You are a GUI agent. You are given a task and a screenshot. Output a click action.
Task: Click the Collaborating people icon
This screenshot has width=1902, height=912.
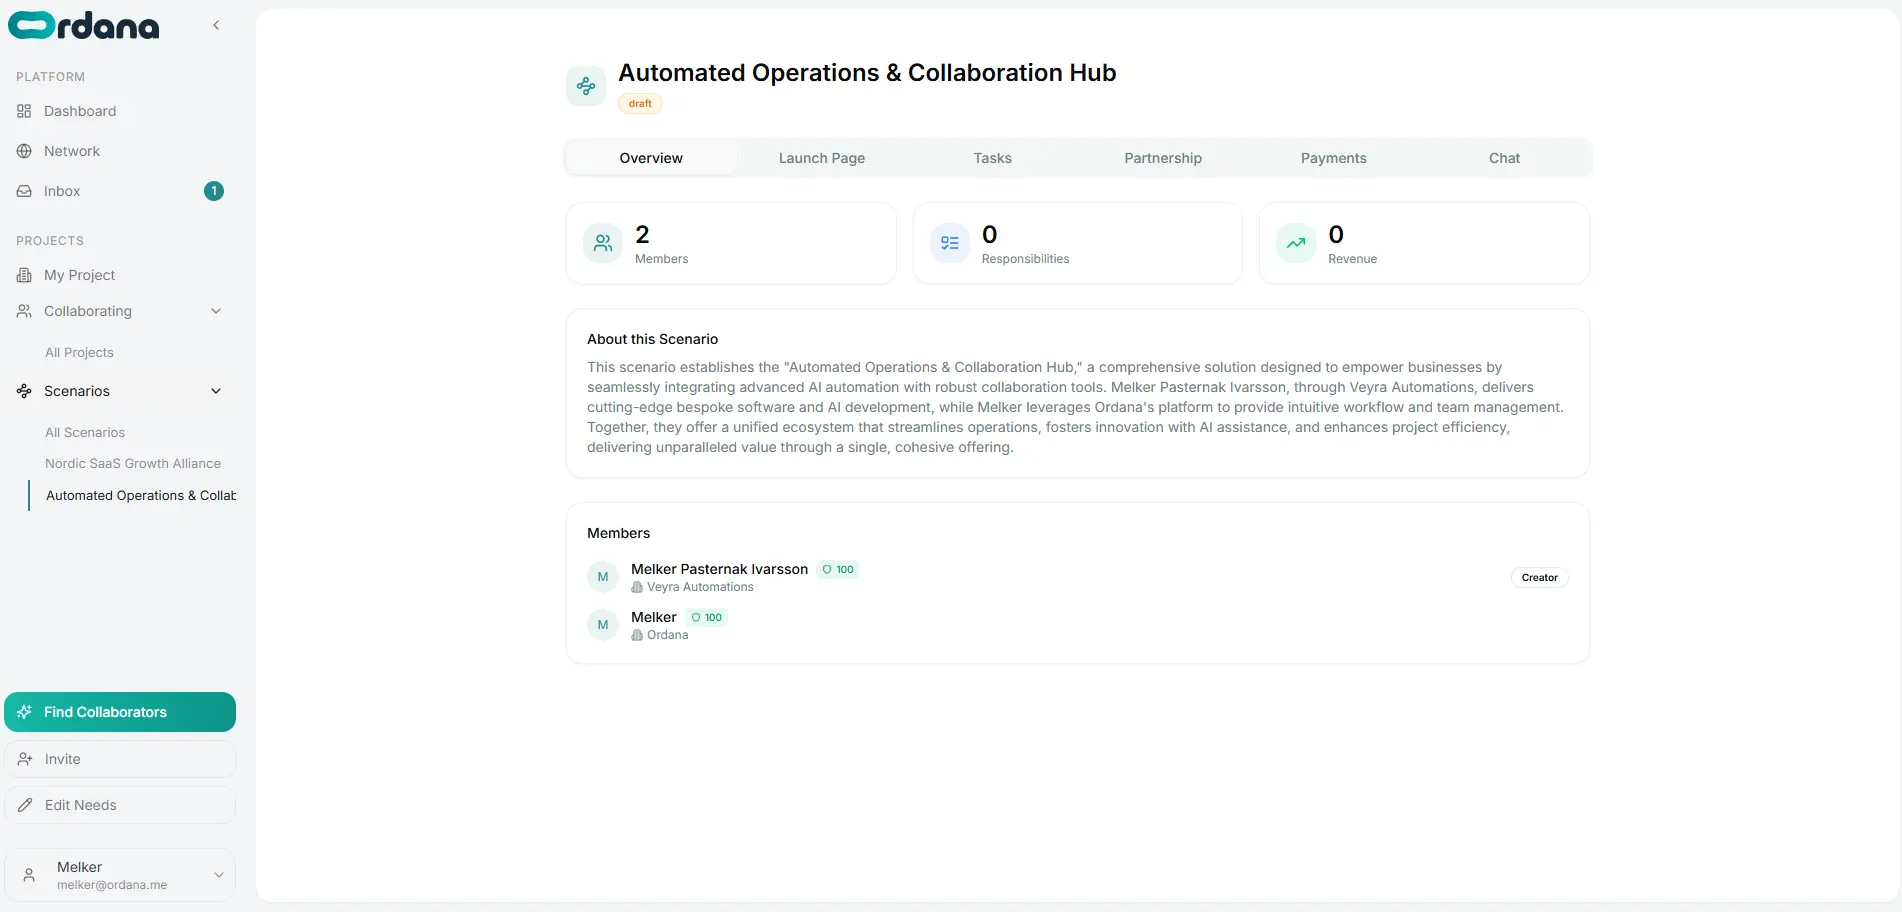pyautogui.click(x=24, y=311)
